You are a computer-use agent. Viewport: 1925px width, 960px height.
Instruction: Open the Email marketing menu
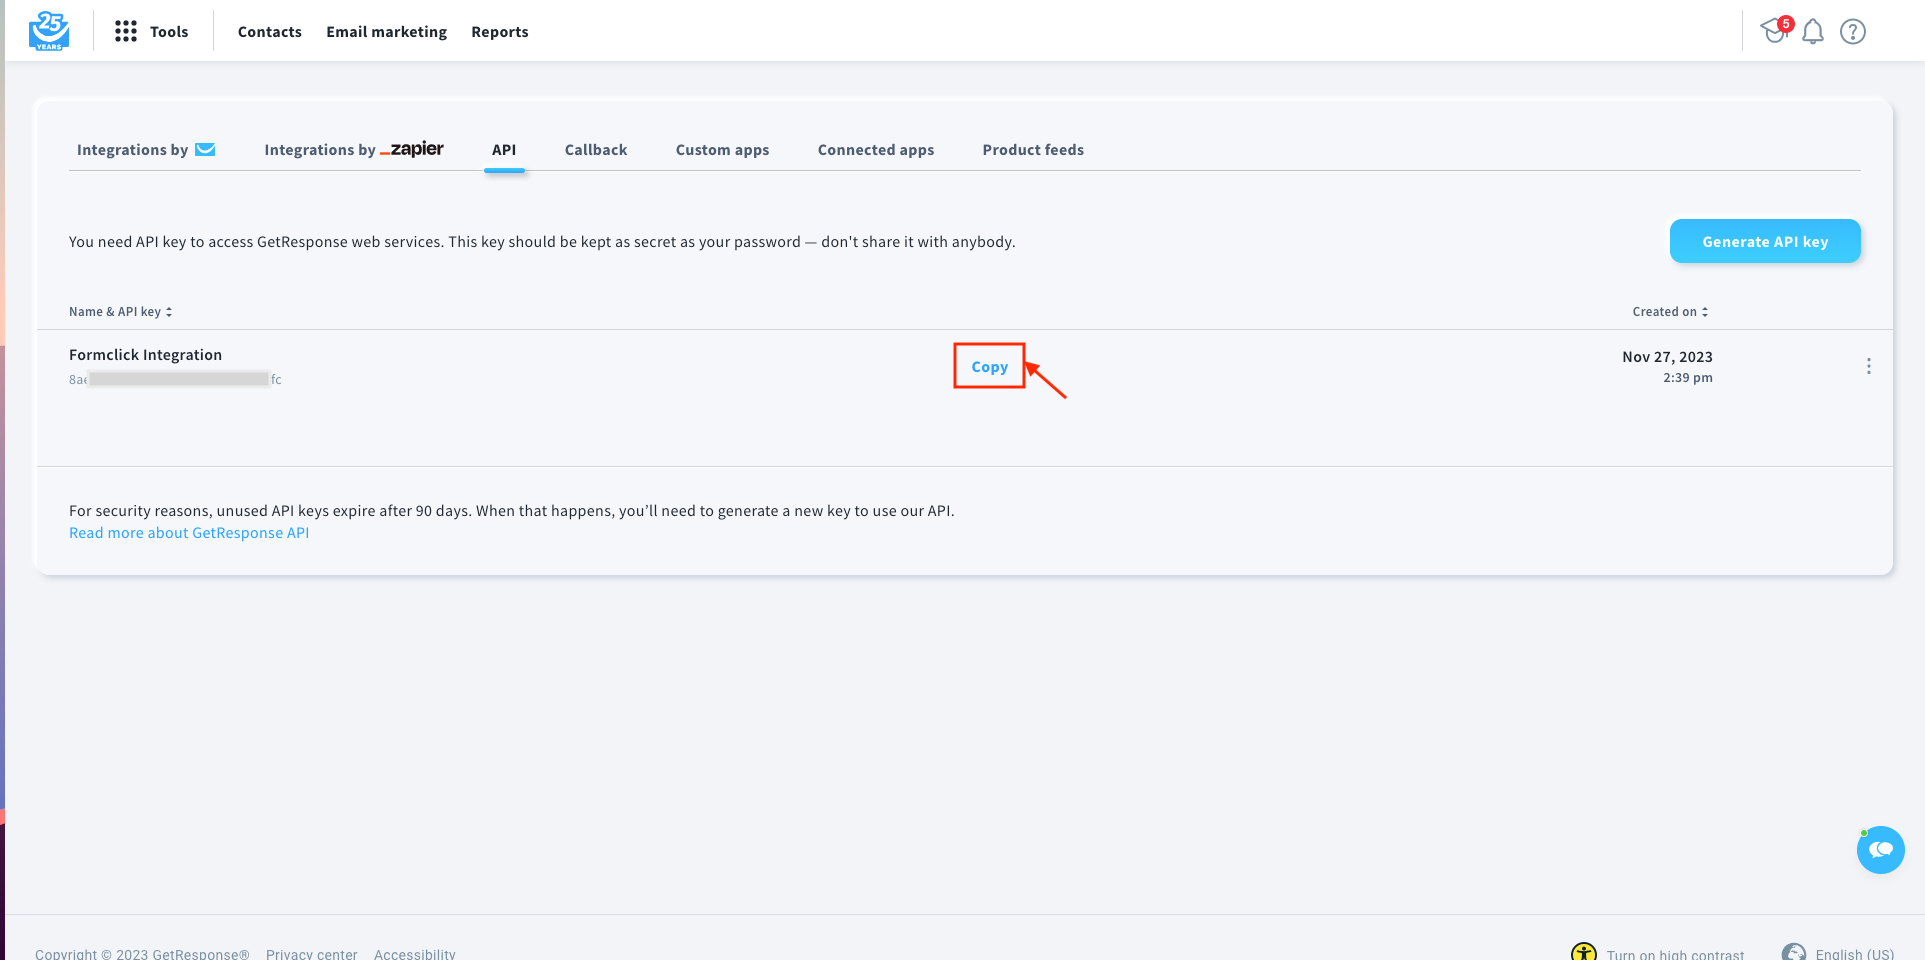(x=387, y=32)
